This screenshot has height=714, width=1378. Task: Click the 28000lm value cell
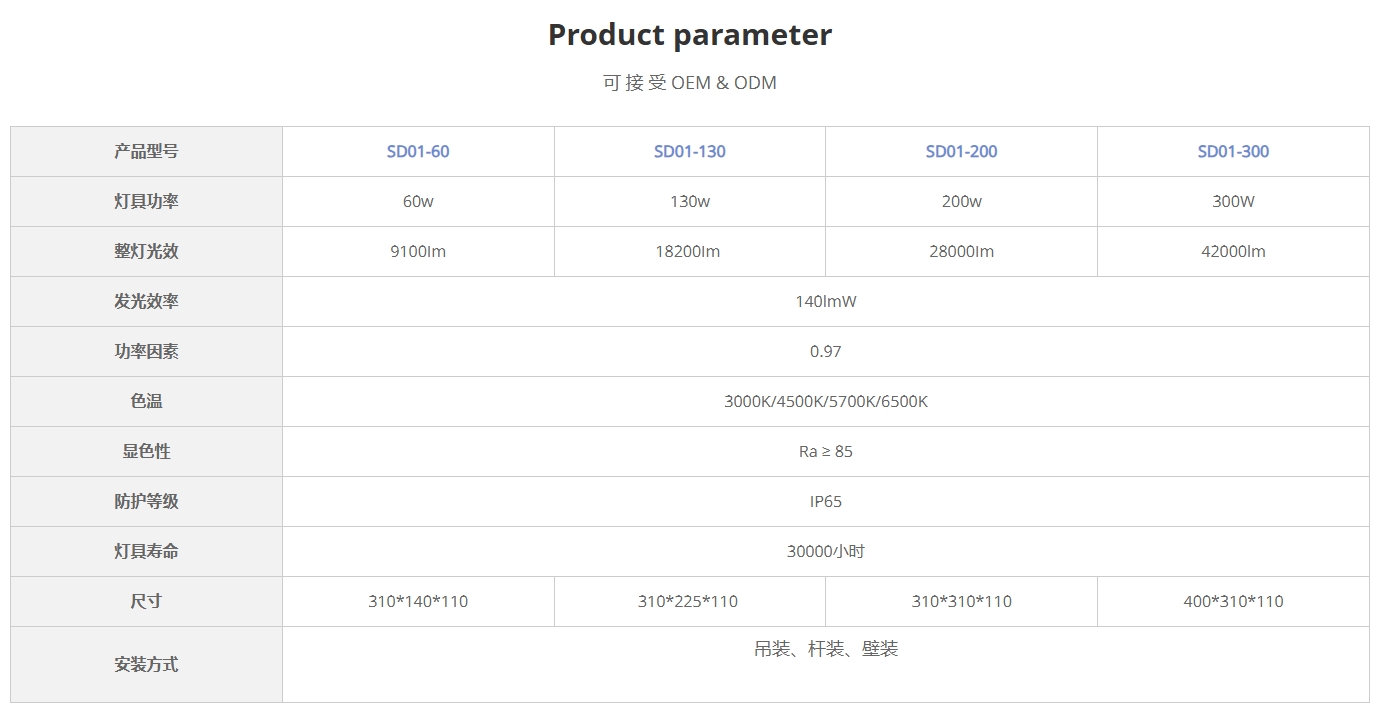click(x=961, y=252)
